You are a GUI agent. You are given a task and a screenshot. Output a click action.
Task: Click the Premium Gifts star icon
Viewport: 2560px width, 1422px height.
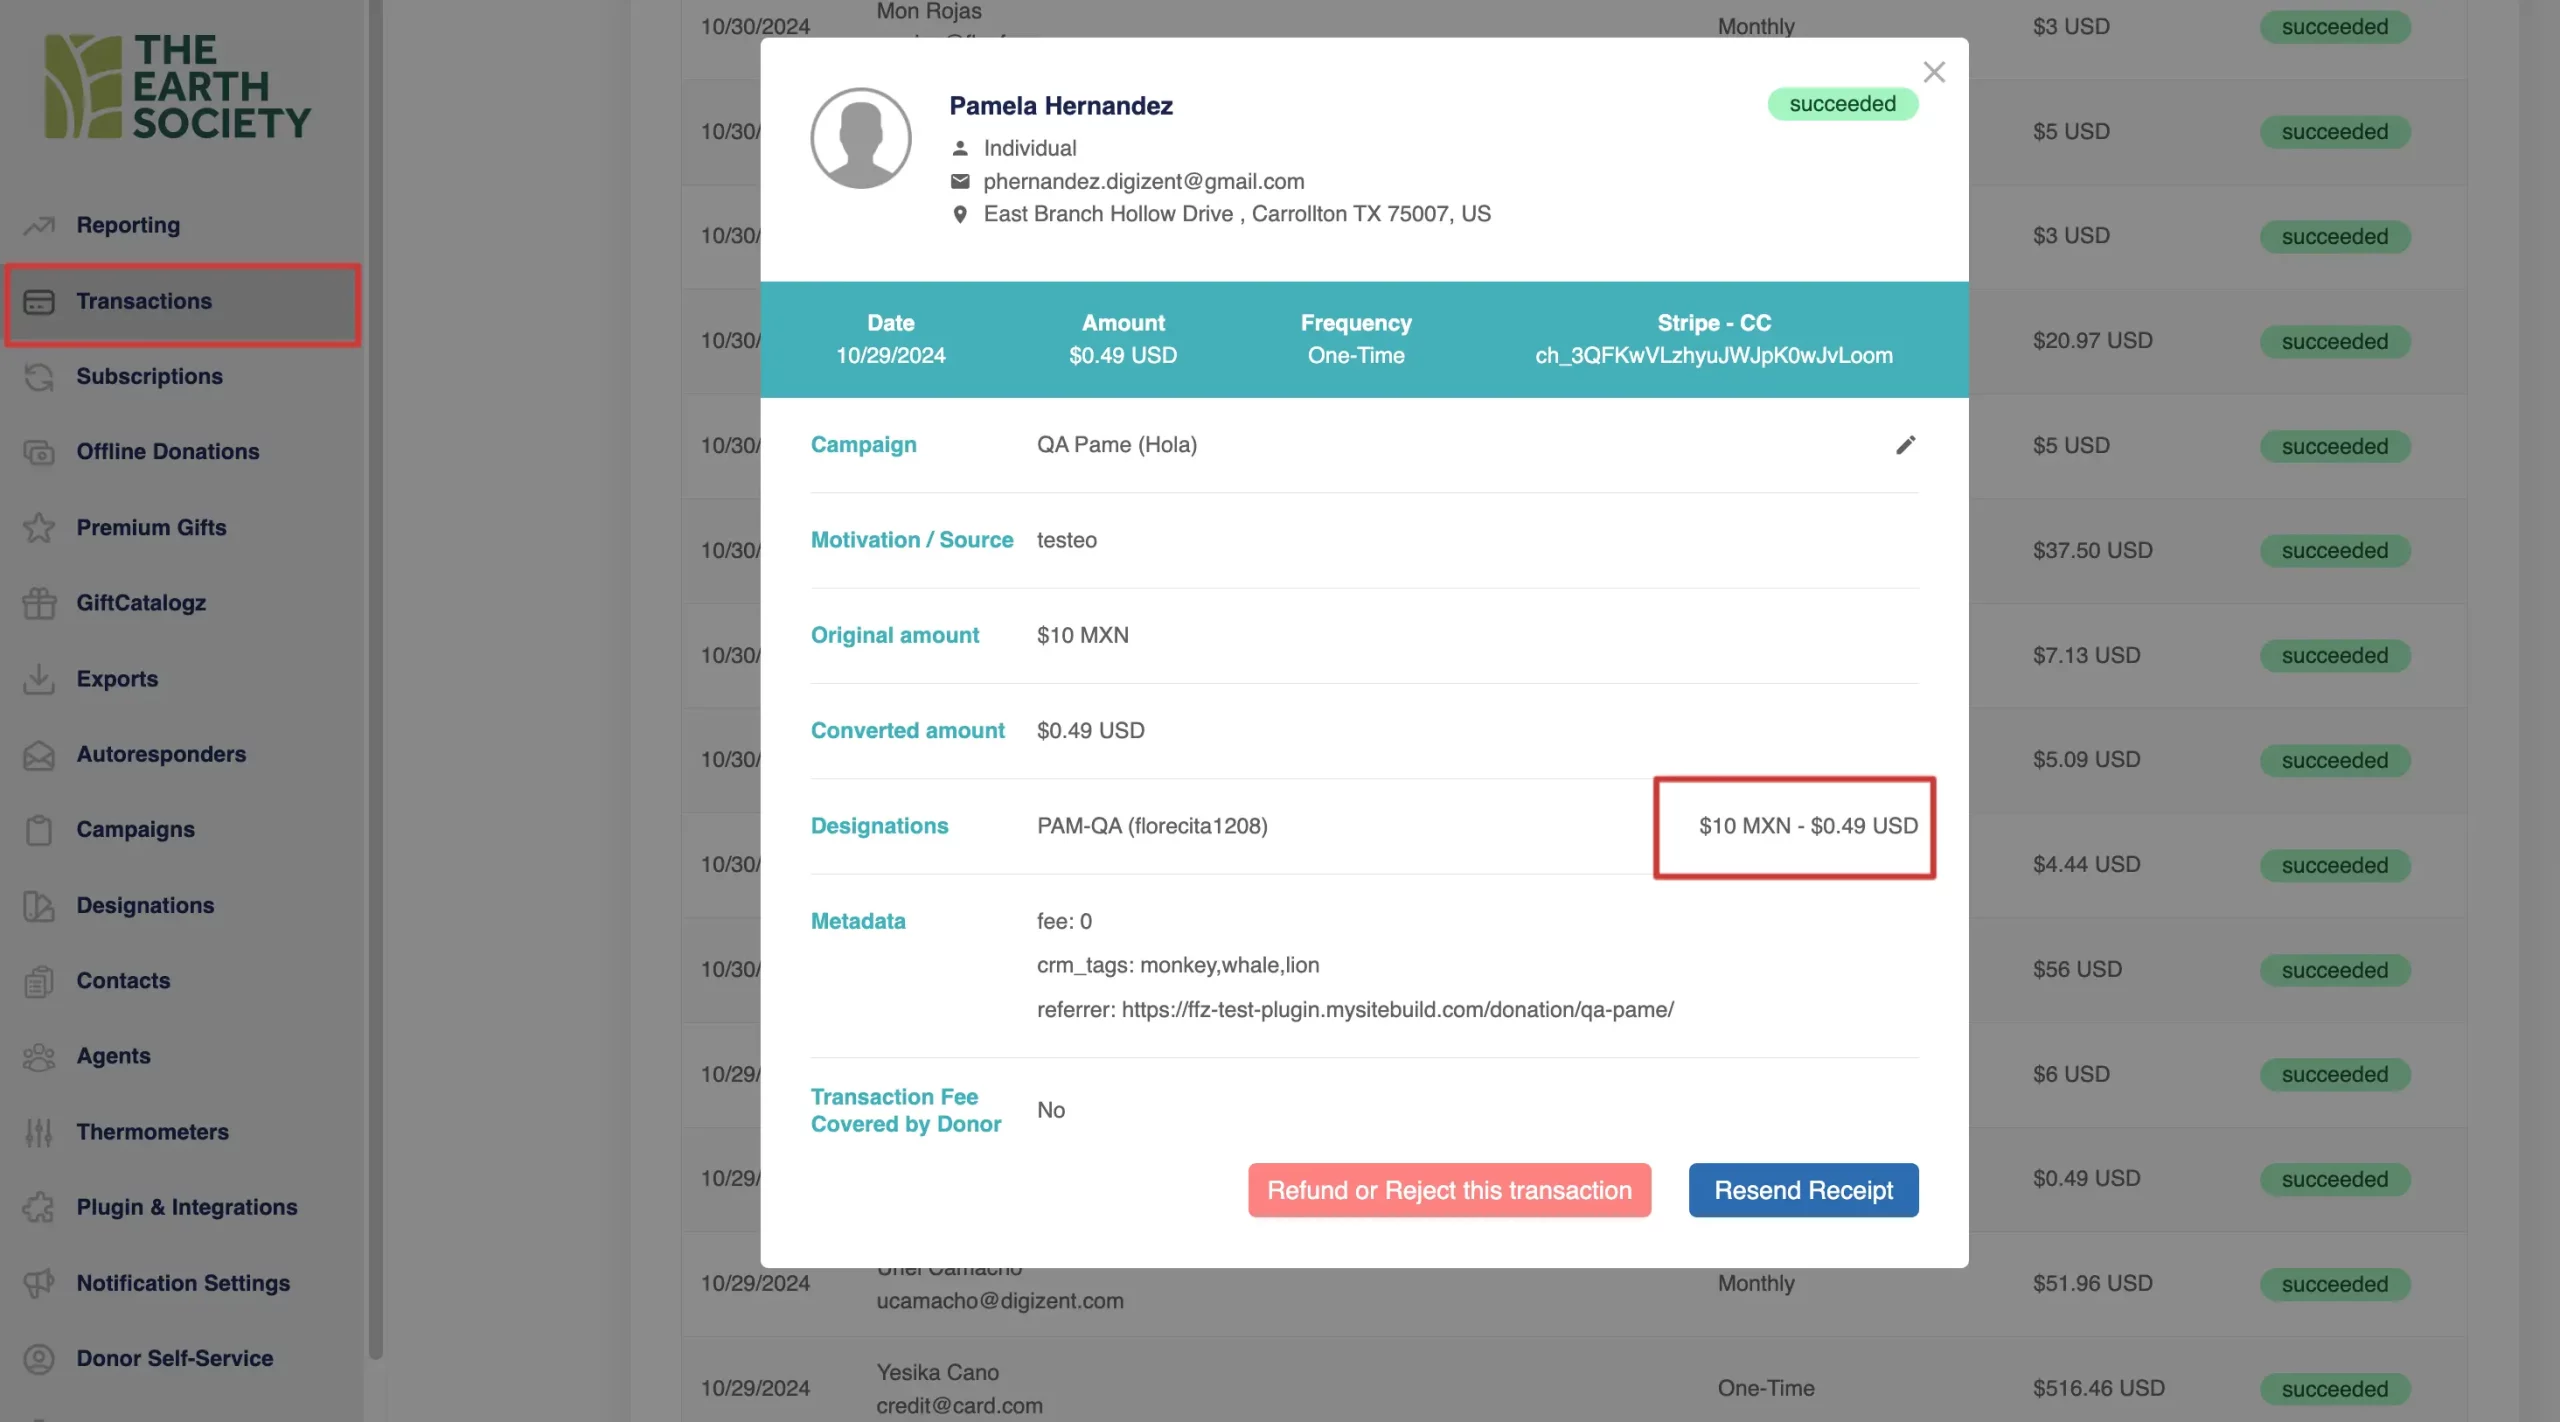pos(39,527)
